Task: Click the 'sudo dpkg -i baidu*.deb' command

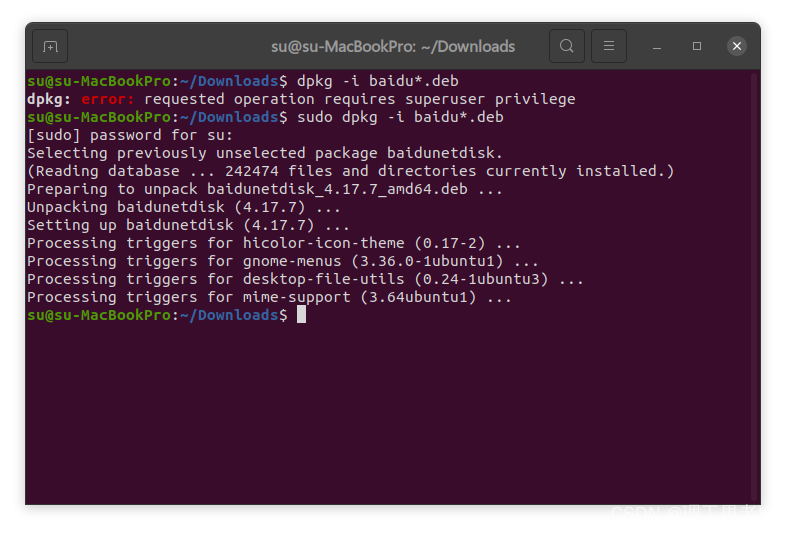Action: point(400,117)
